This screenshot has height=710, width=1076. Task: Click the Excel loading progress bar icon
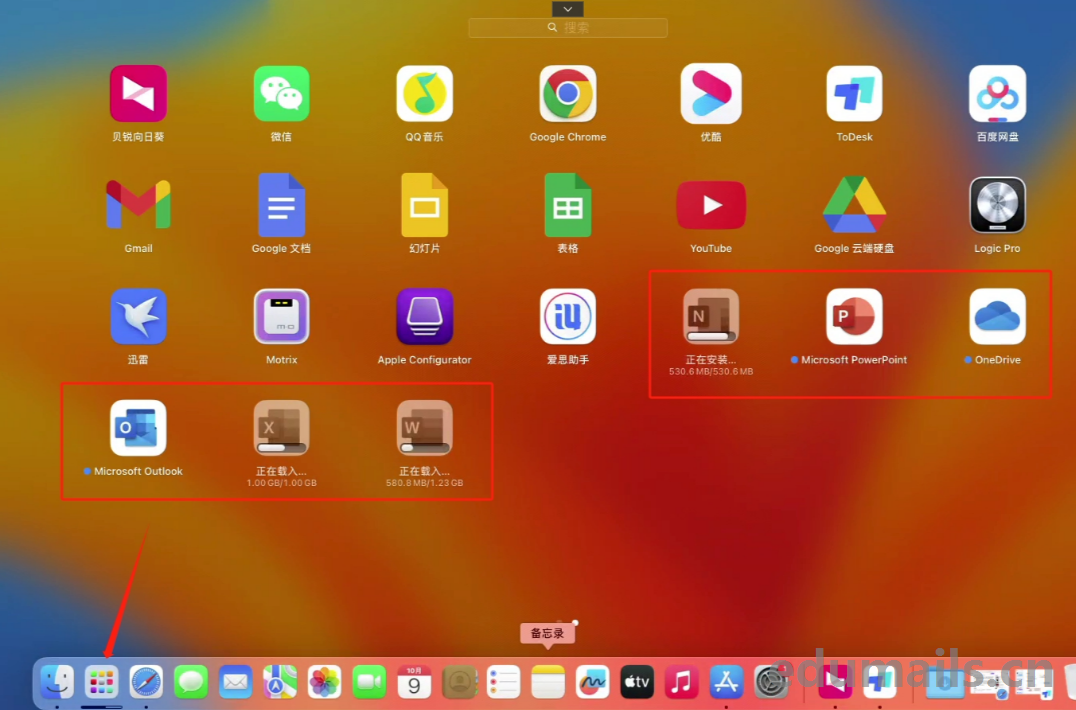pos(281,428)
